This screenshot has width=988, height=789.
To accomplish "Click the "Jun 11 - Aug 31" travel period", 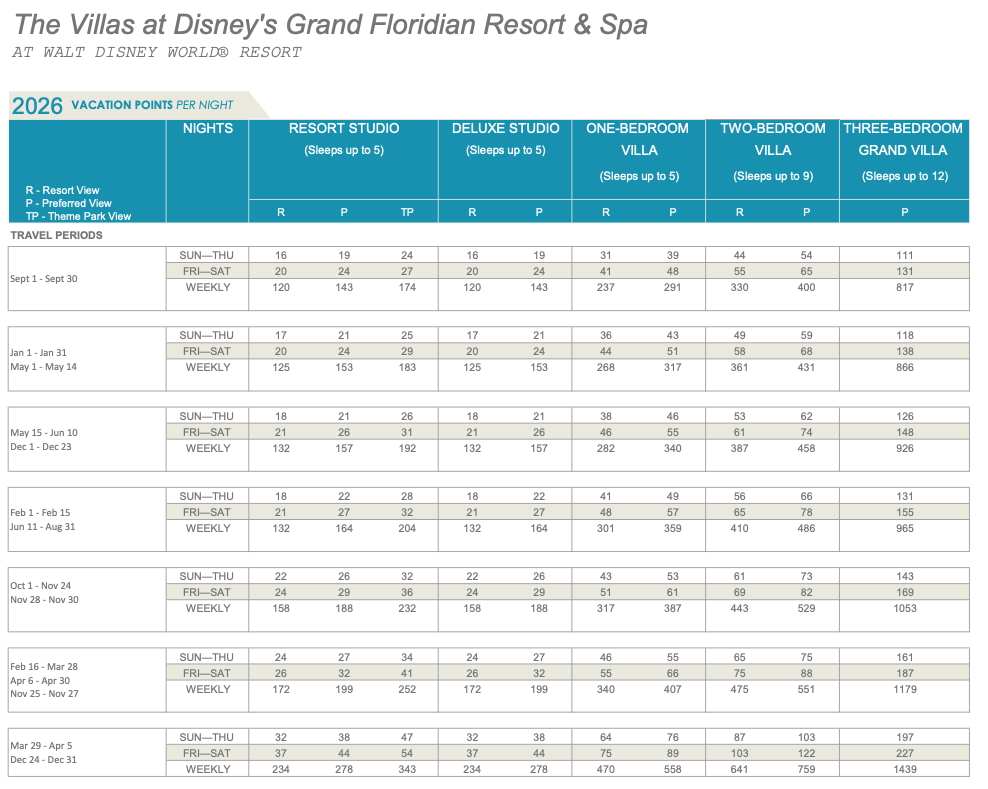I will tap(42, 527).
